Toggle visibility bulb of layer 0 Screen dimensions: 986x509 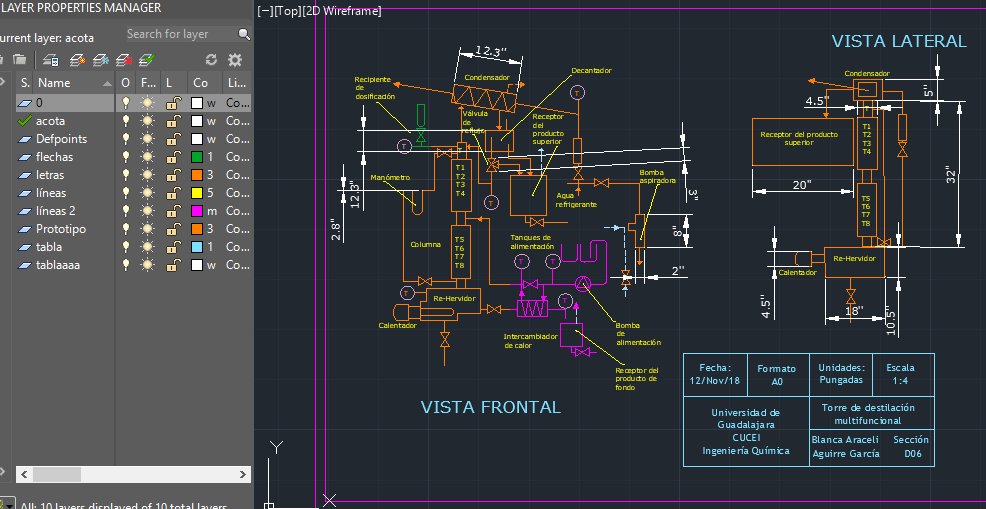(x=125, y=103)
